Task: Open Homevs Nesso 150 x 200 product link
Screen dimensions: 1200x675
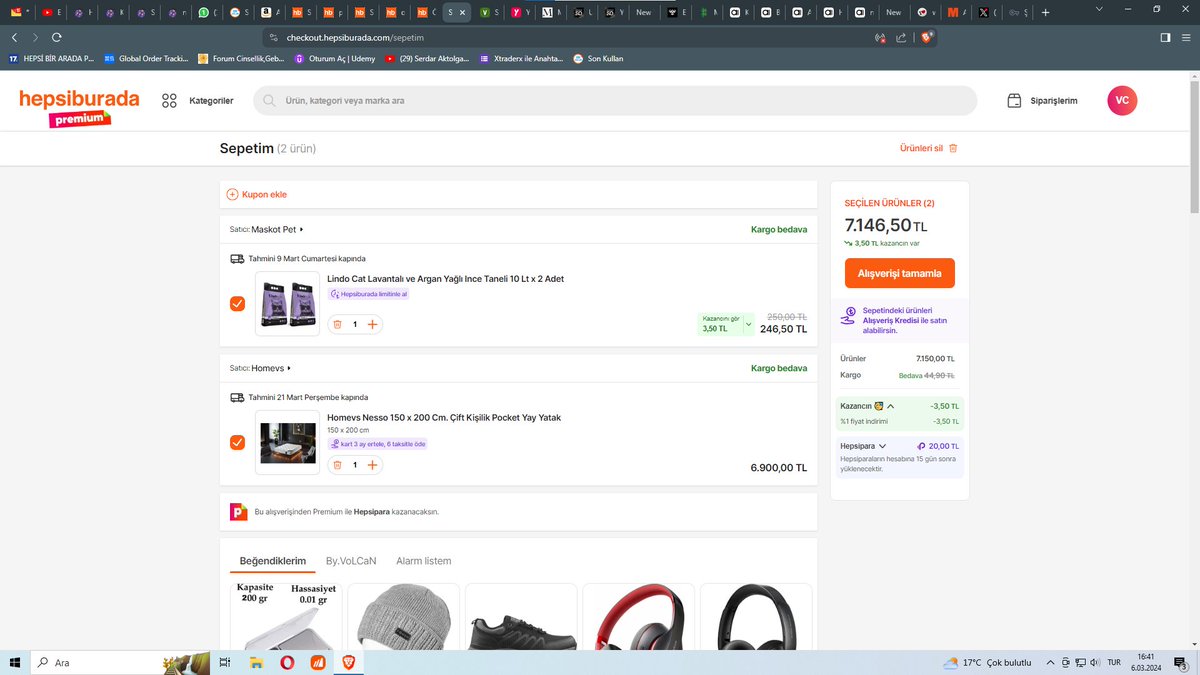Action: (x=444, y=417)
